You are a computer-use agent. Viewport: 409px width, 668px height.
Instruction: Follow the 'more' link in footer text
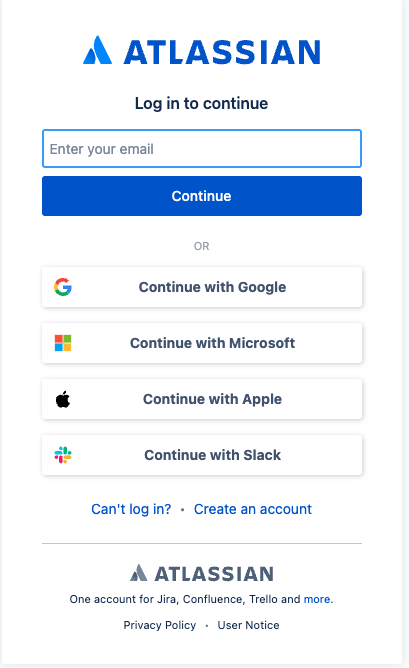tap(317, 599)
